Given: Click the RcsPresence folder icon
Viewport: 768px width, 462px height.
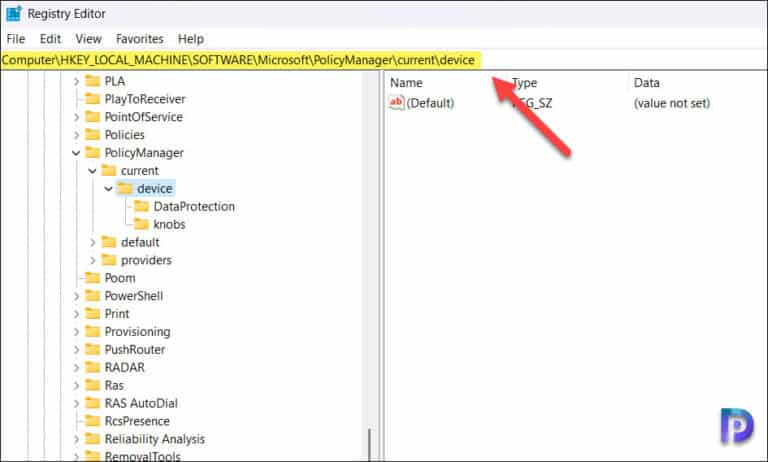Looking at the screenshot, I should 93,421.
